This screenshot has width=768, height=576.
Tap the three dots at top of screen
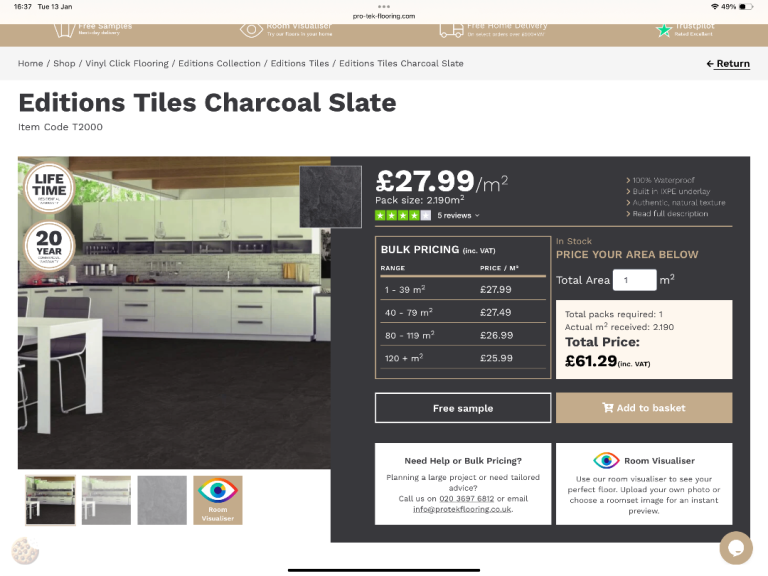pyautogui.click(x=384, y=6)
